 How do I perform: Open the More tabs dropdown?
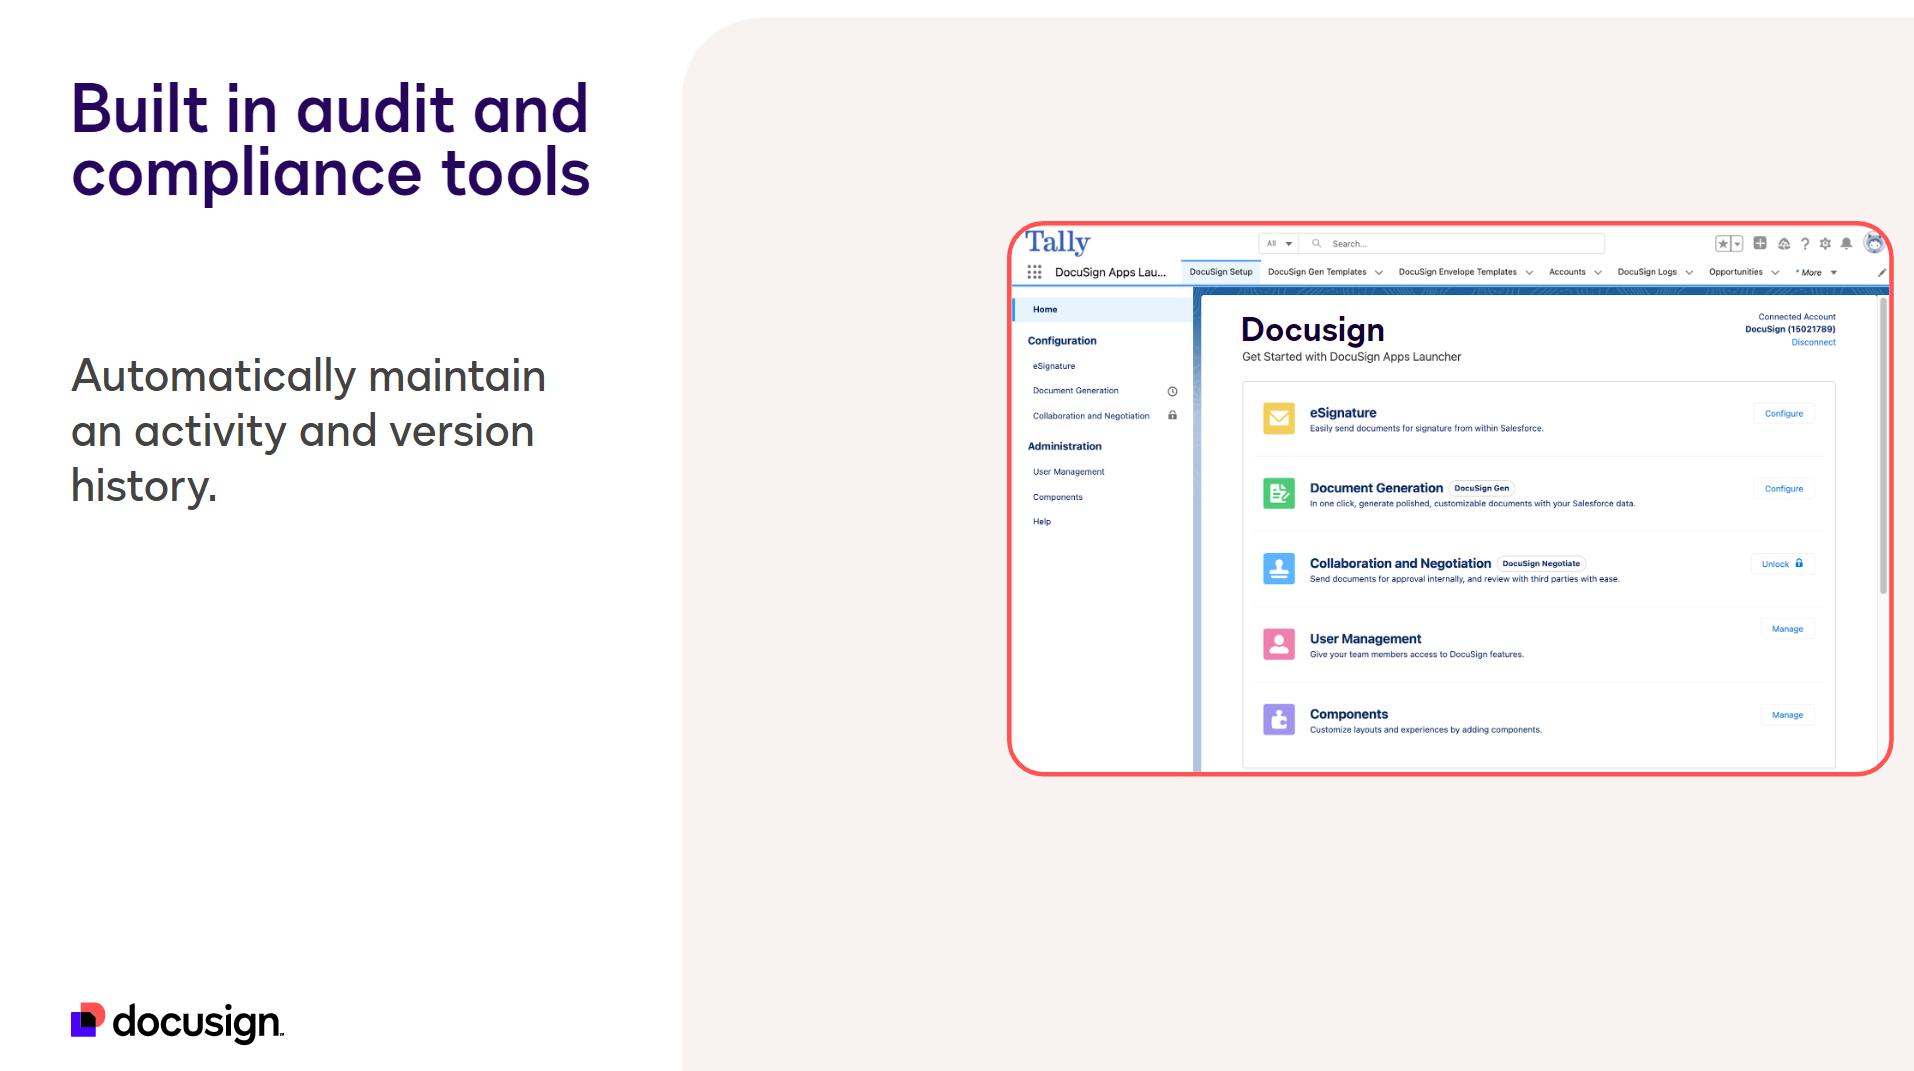[1817, 272]
